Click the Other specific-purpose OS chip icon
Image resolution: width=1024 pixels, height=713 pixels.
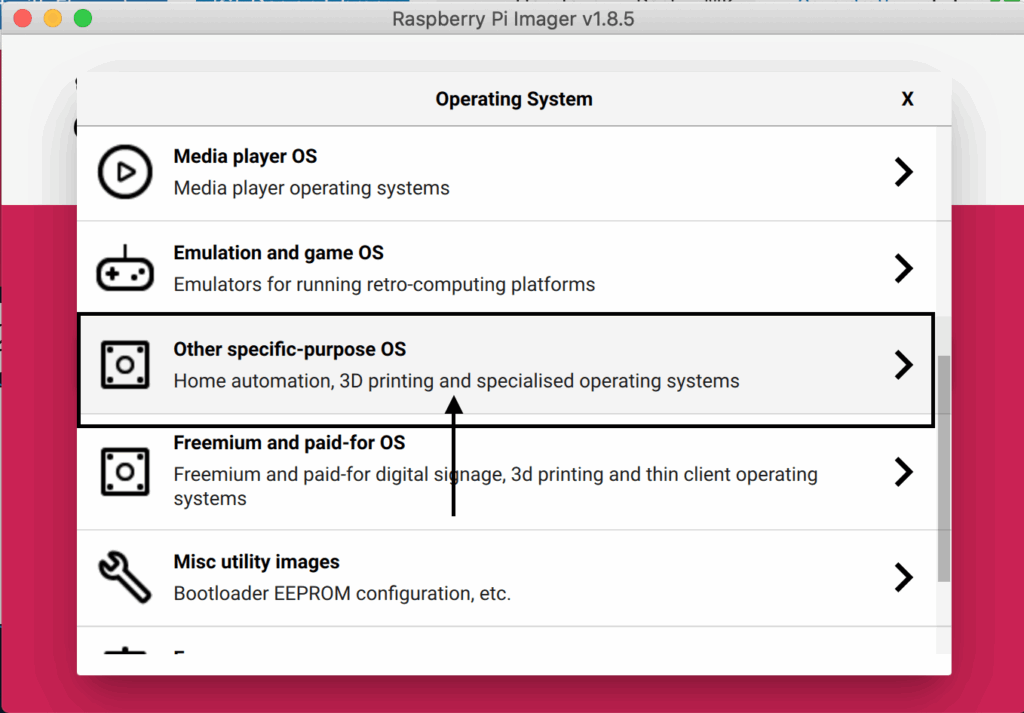coord(125,364)
